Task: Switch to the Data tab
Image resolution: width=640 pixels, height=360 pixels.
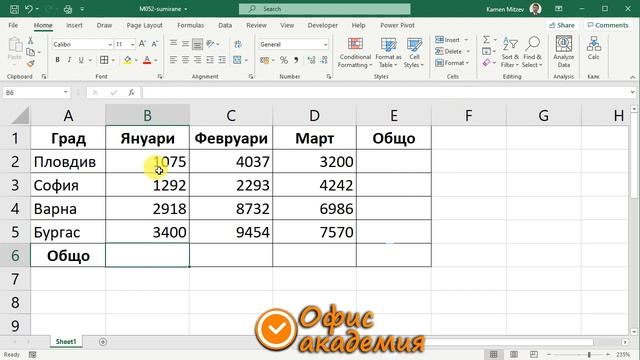Action: click(x=225, y=25)
